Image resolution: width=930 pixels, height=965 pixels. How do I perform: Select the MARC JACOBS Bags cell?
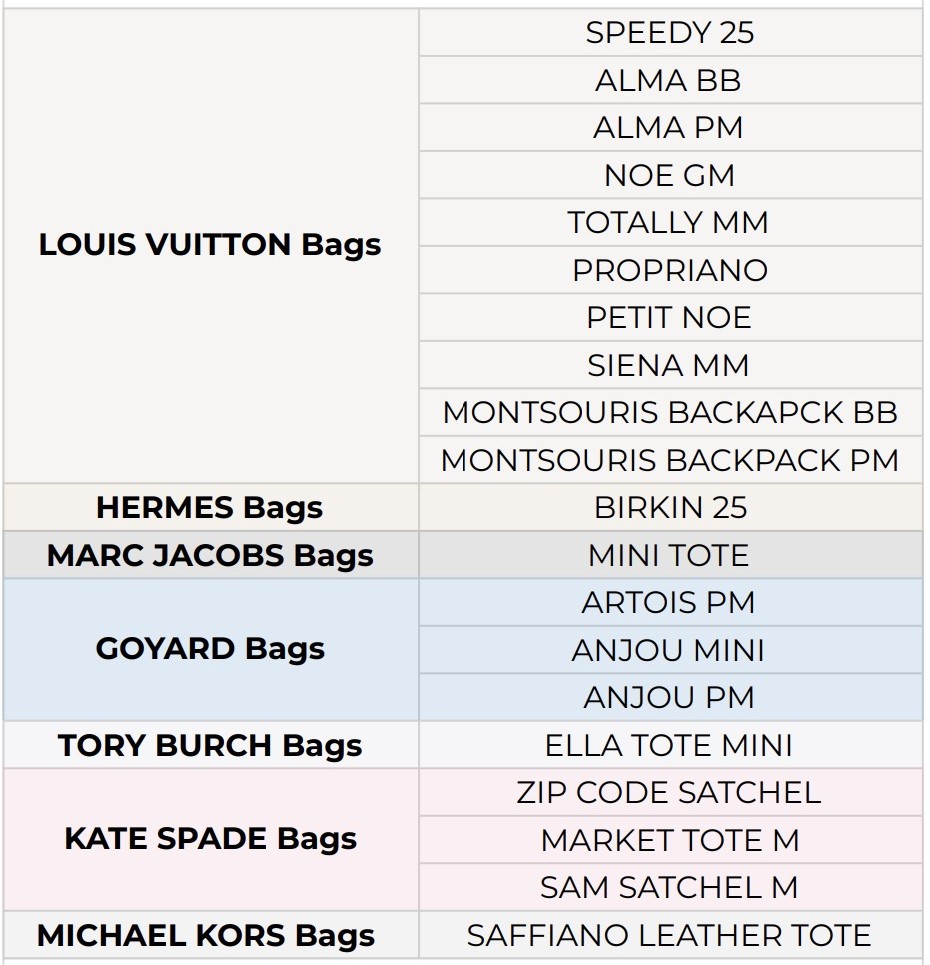click(x=210, y=555)
